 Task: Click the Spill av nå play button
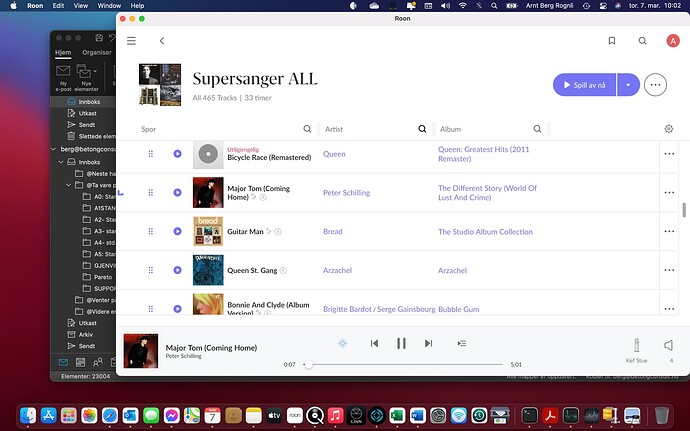[x=584, y=85]
